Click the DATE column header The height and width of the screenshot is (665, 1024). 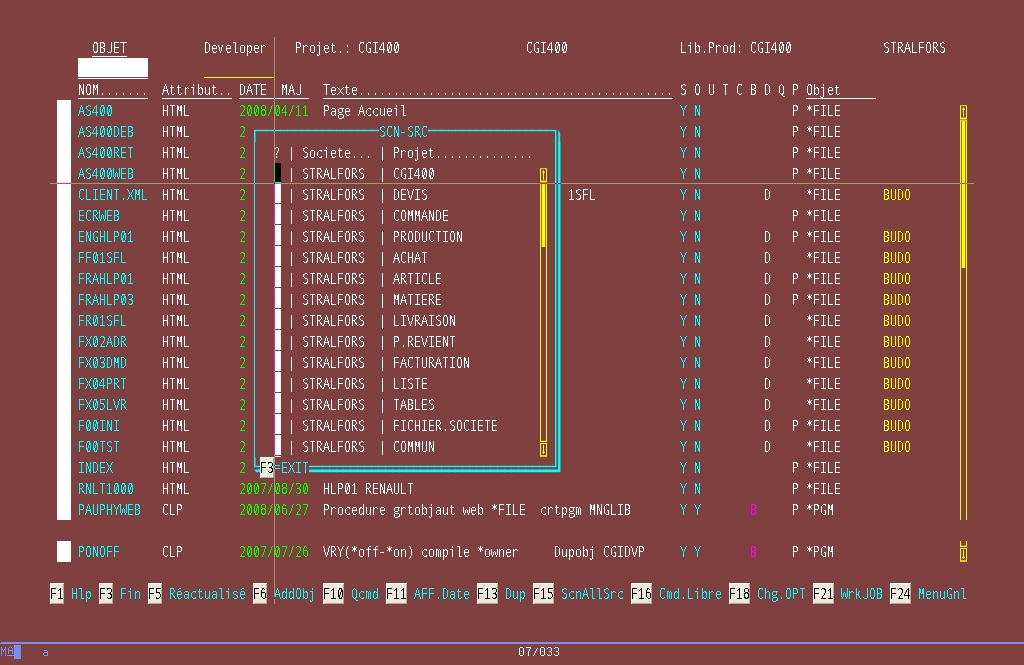253,90
